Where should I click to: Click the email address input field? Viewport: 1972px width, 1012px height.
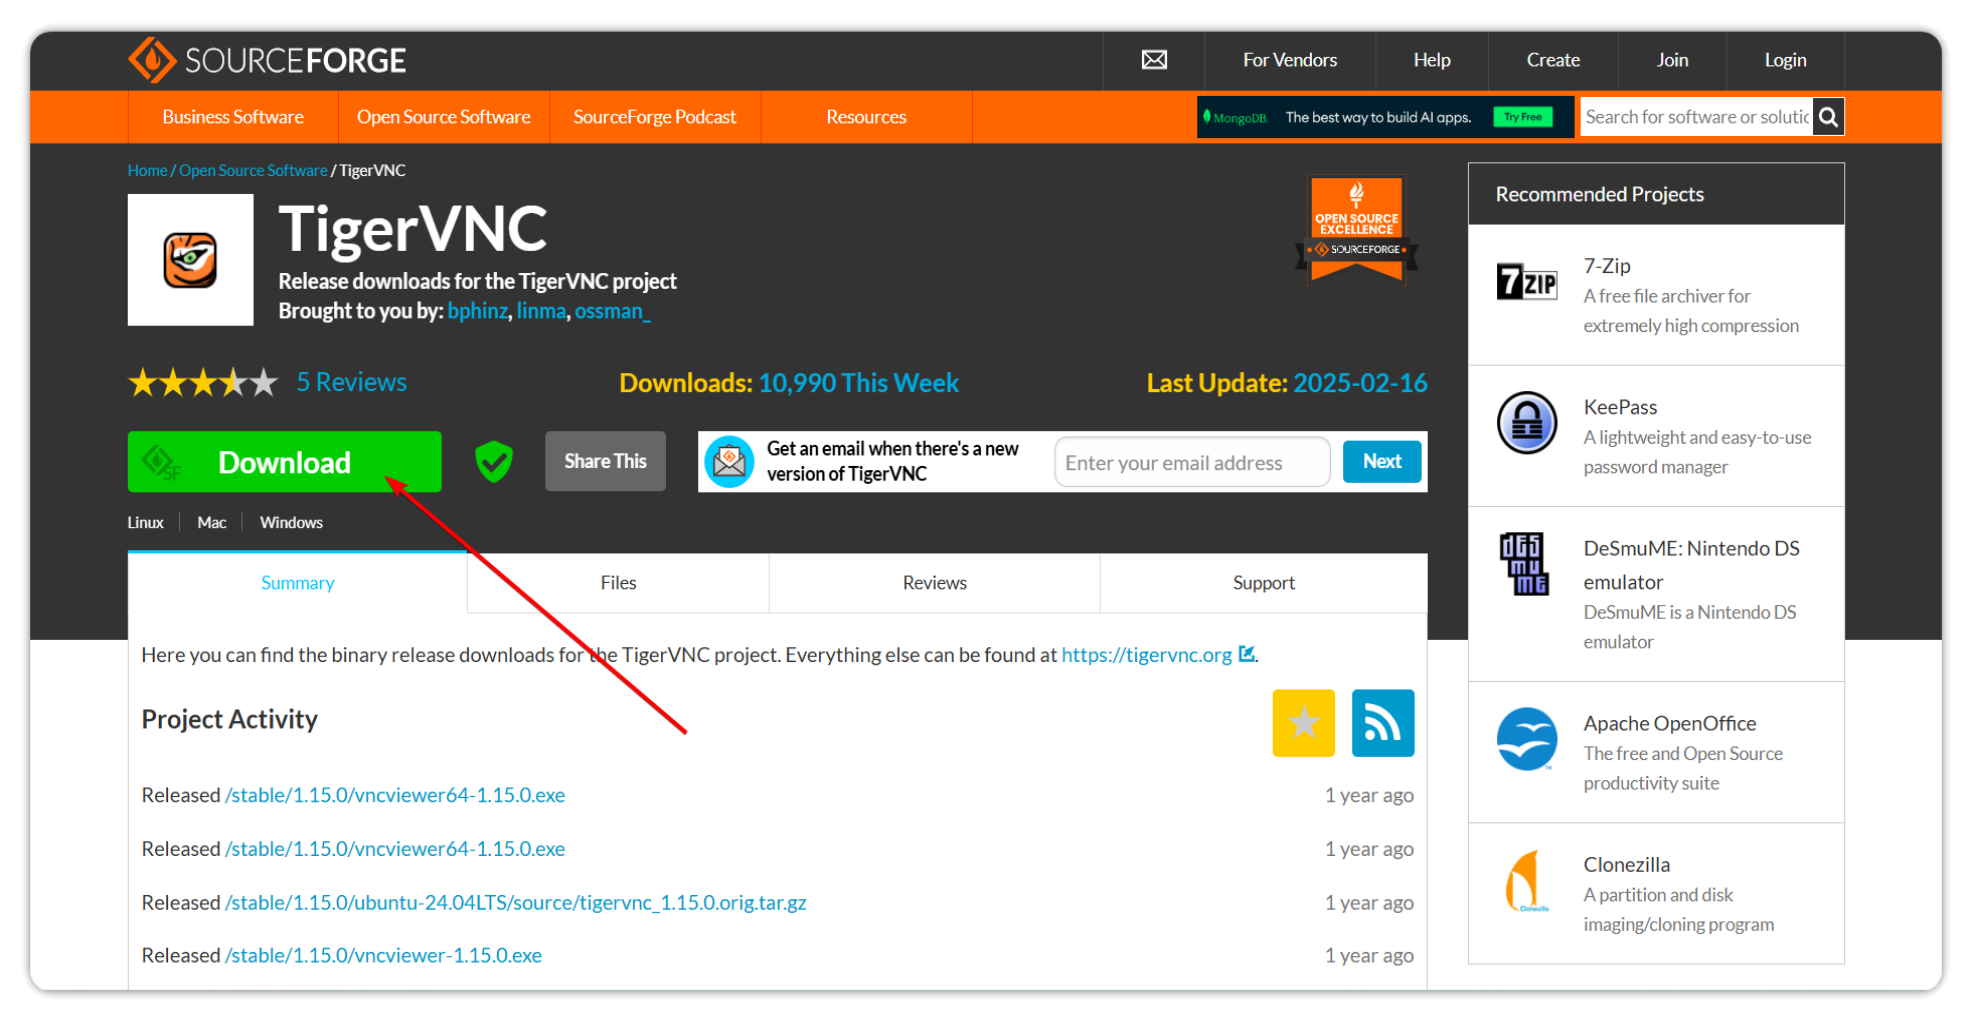click(1191, 462)
